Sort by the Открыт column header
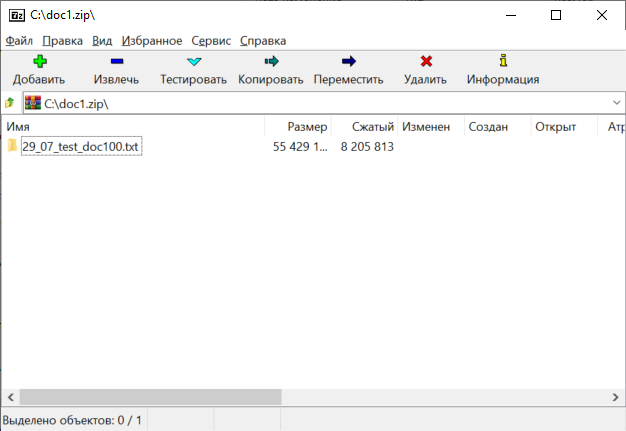Screen dimensions: 626x431 [564, 127]
